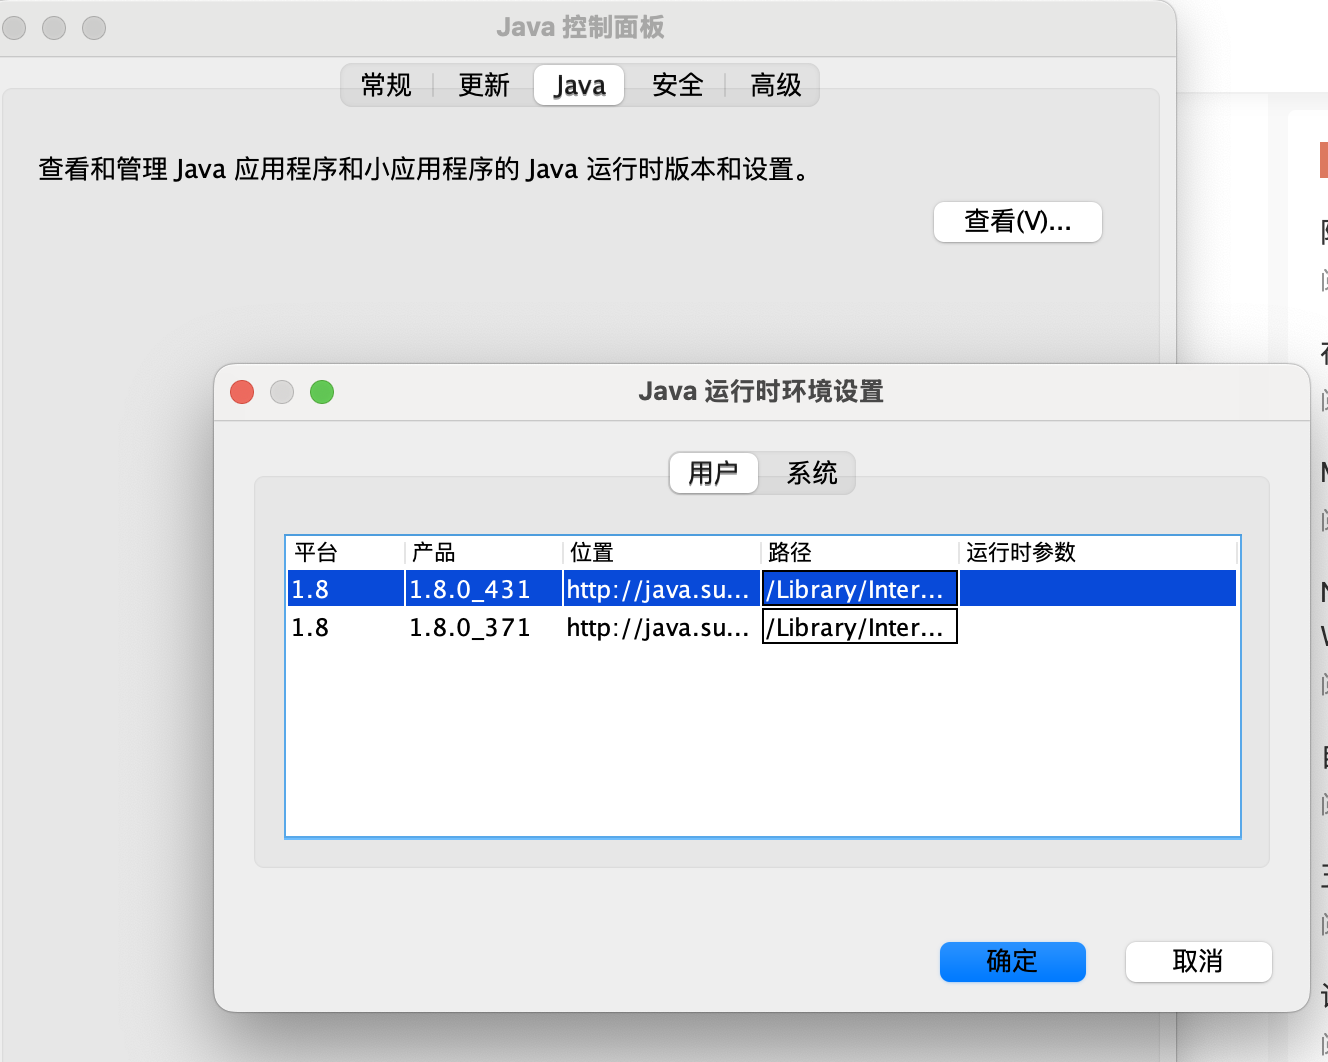Click the 平台 column header
1328x1062 pixels.
pos(345,552)
